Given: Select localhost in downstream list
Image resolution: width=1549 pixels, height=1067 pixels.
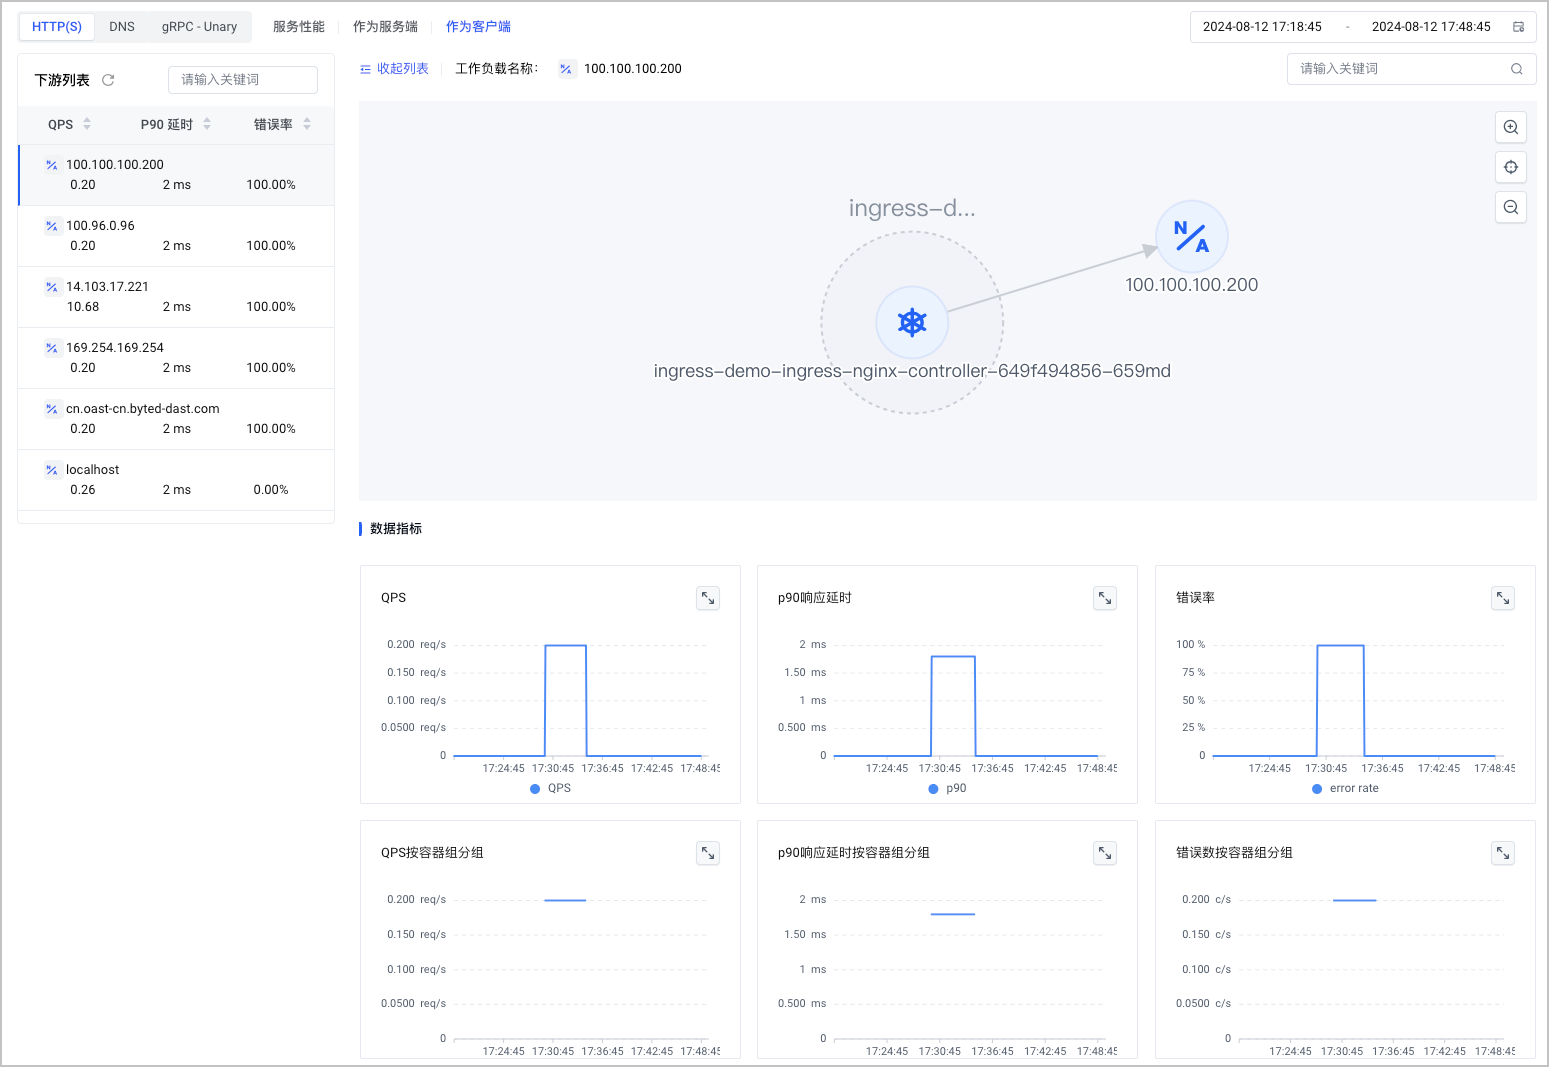Looking at the screenshot, I should coord(176,480).
